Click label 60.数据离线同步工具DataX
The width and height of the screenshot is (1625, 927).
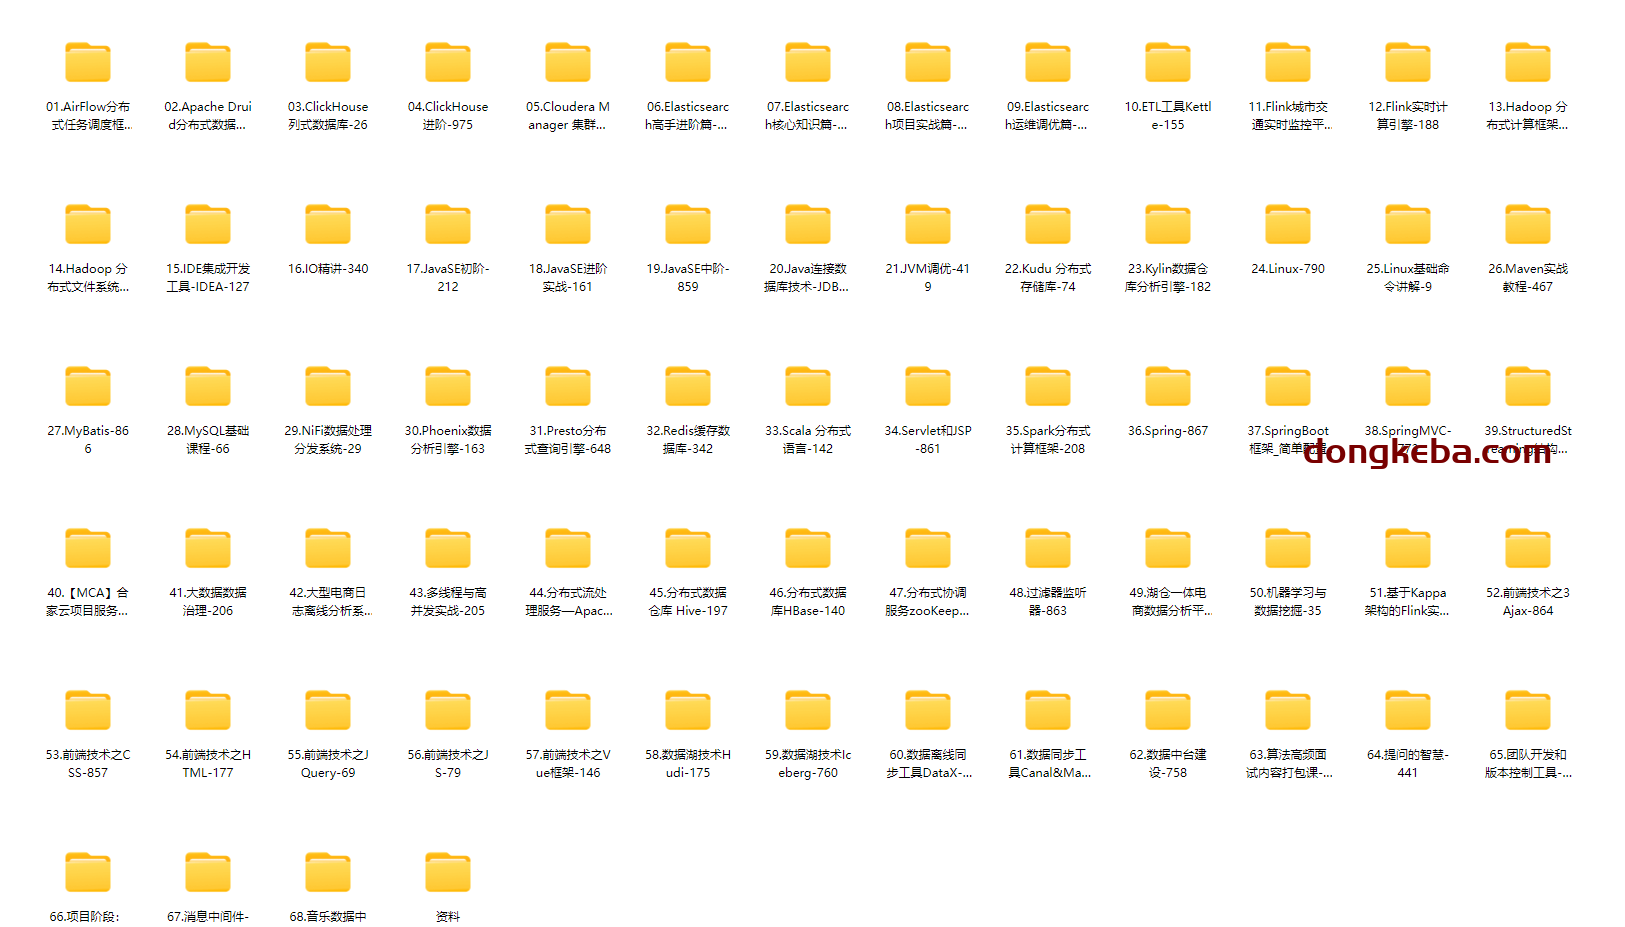click(928, 764)
